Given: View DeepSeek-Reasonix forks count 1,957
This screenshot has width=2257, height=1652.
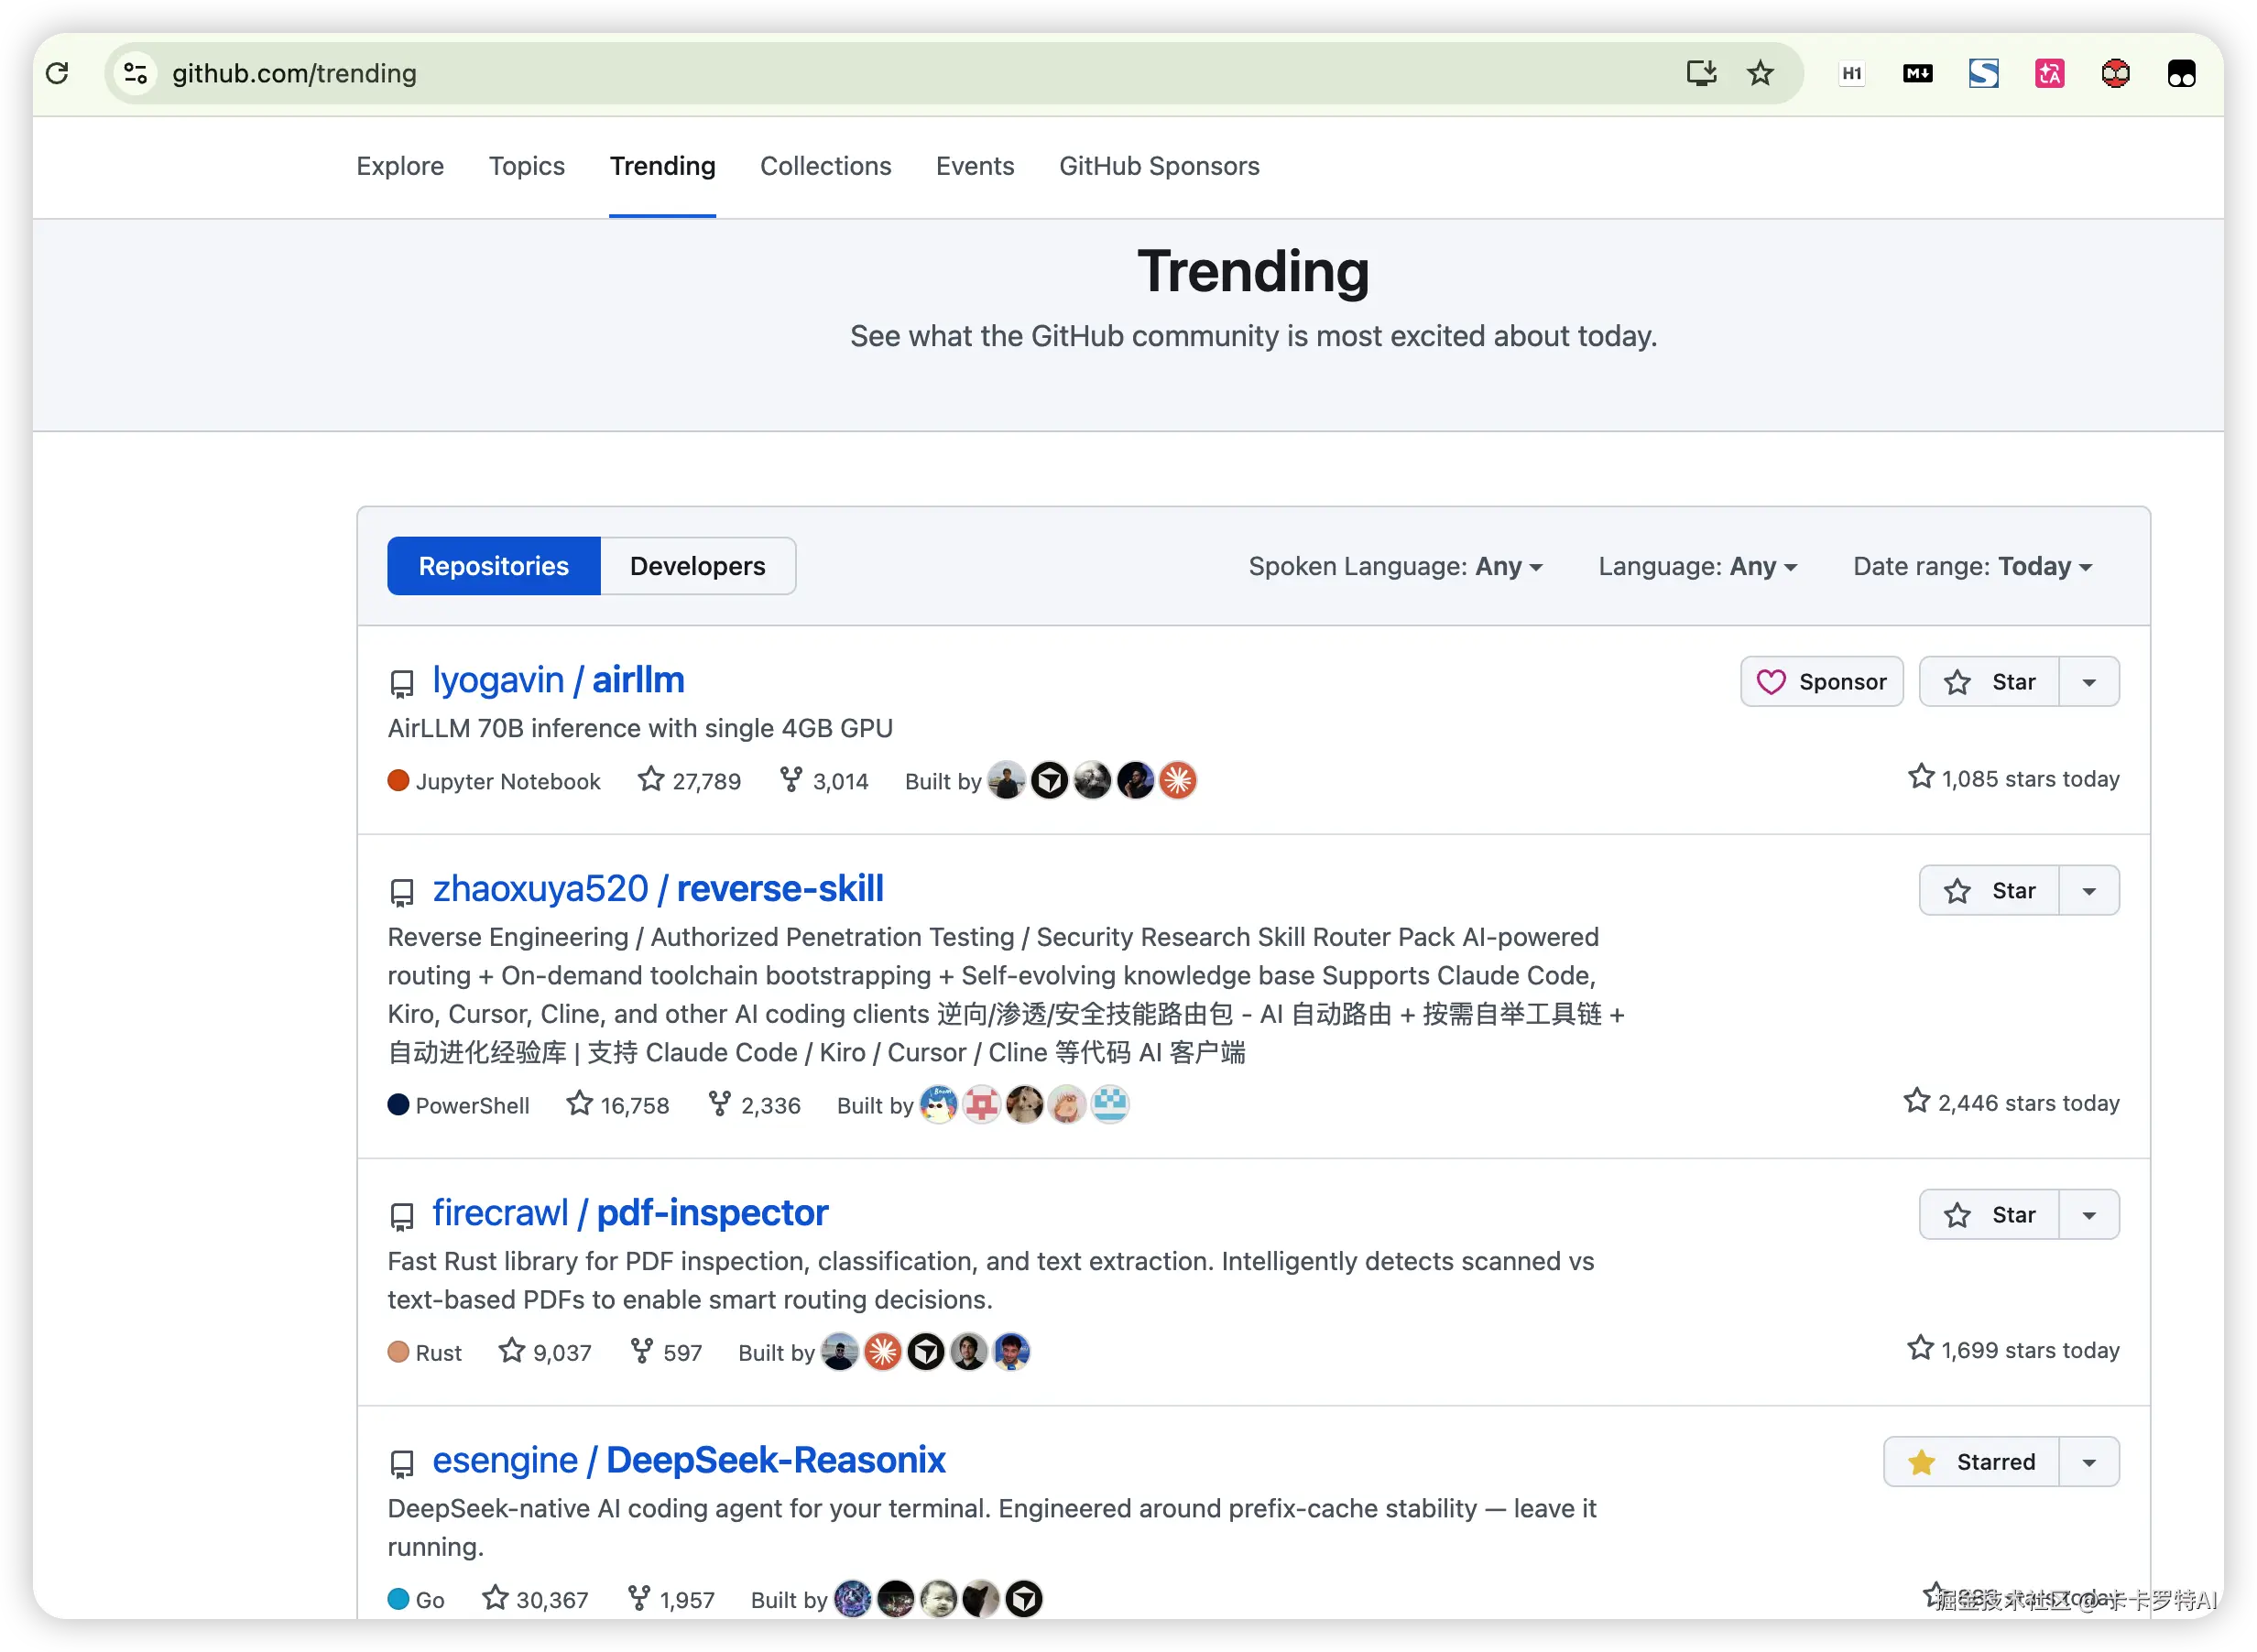Looking at the screenshot, I should tap(671, 1598).
